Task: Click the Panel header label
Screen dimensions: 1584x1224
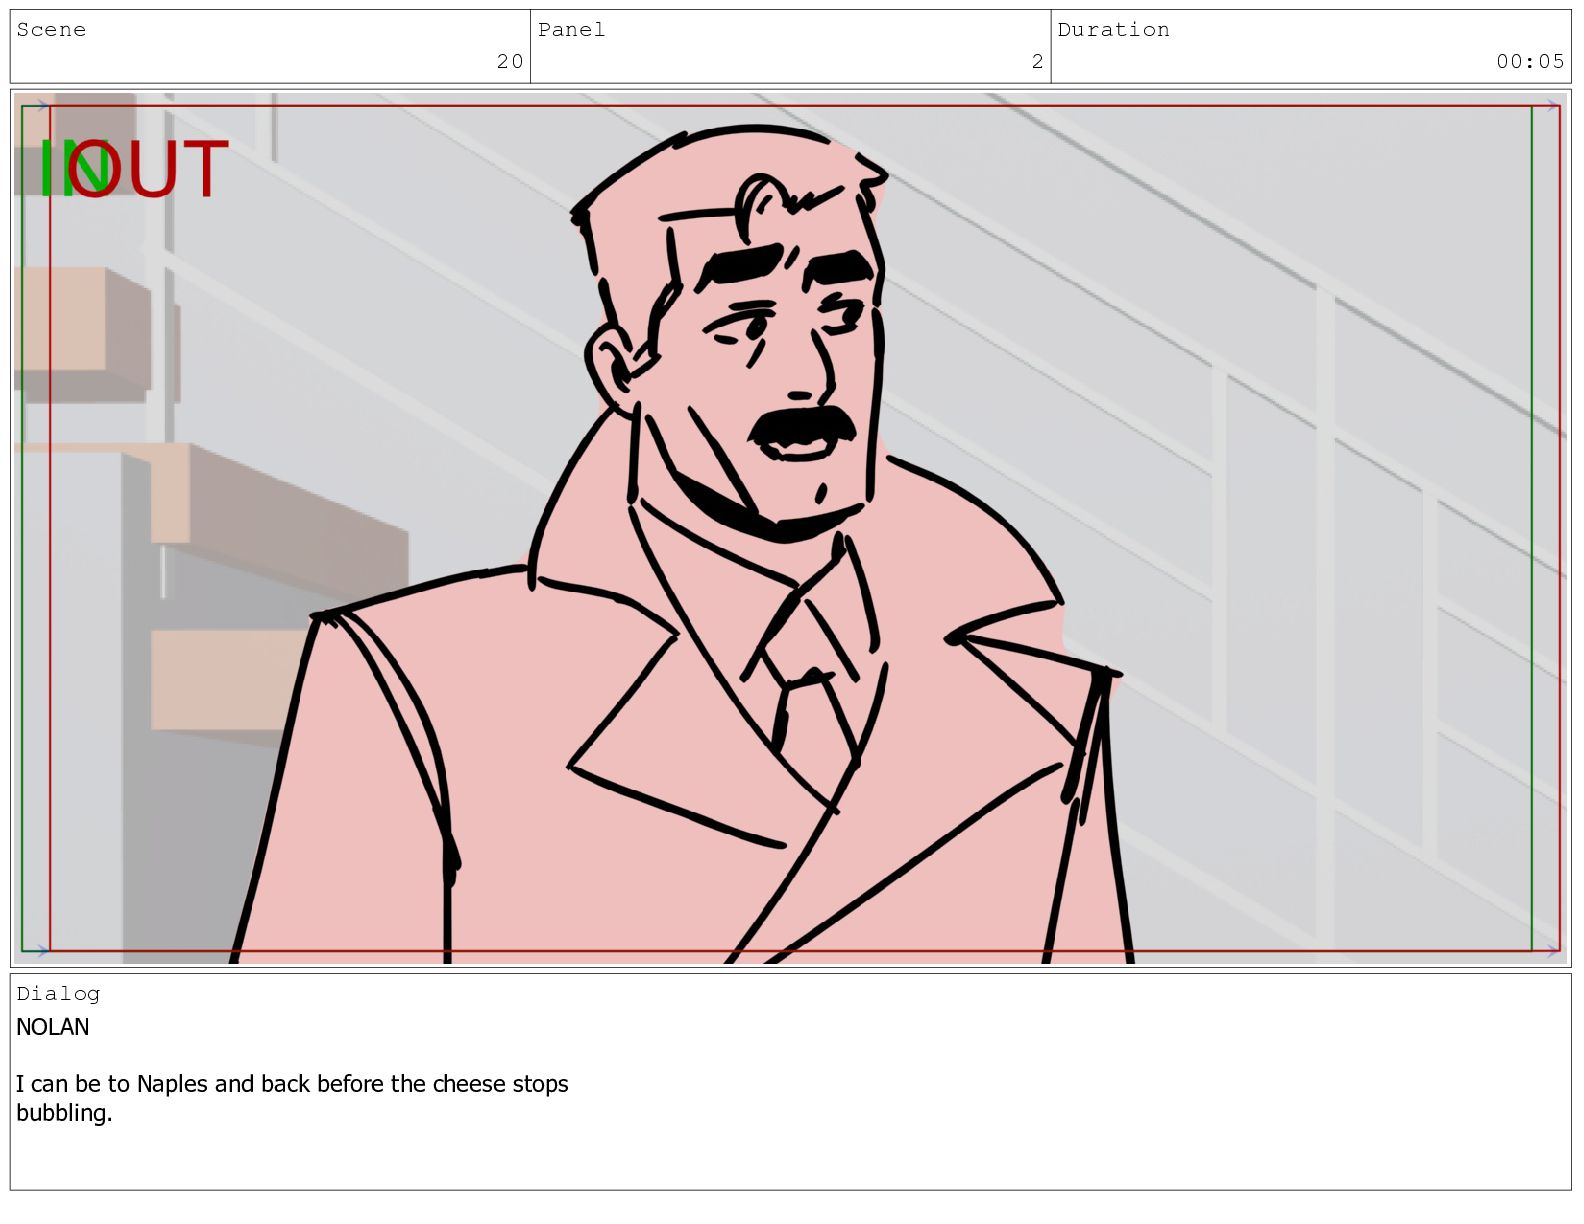Action: coord(571,30)
